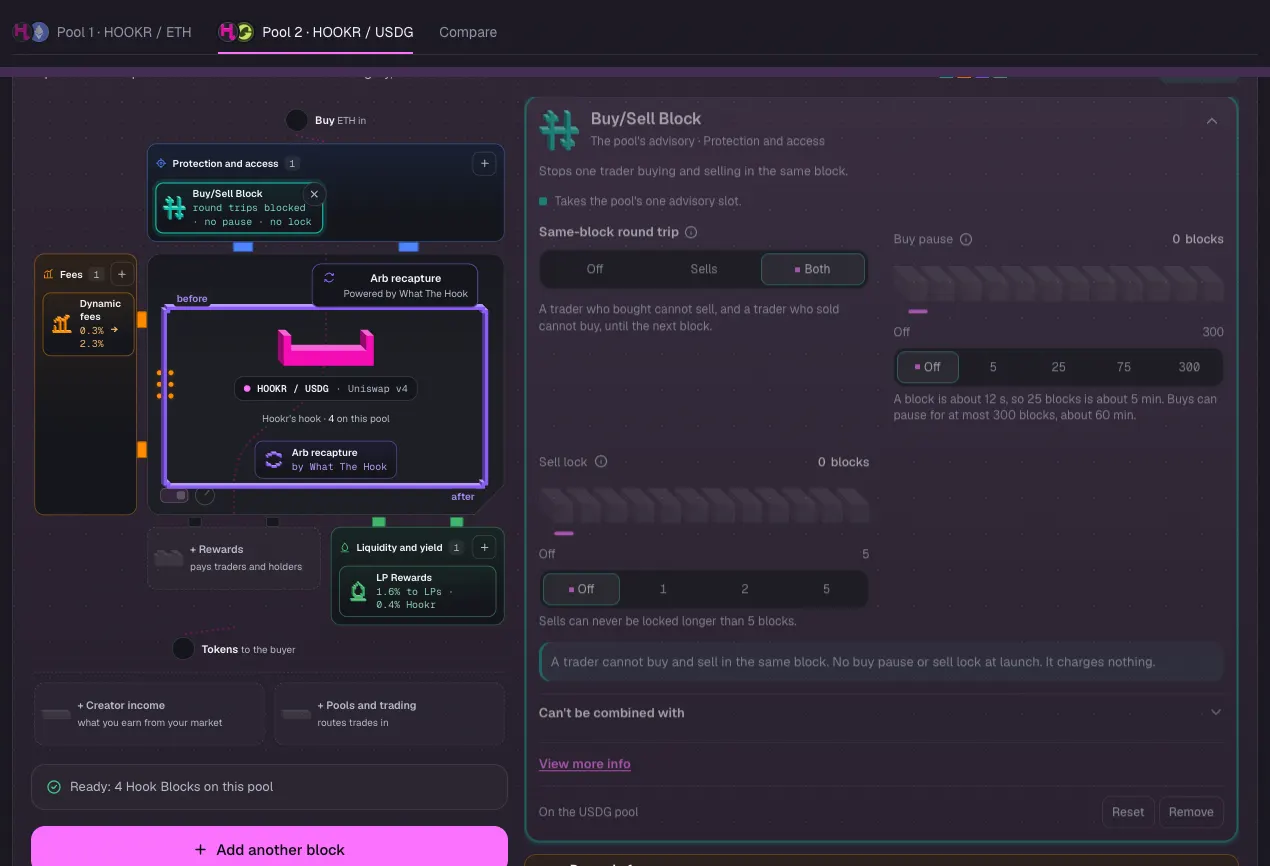
Task: Click the Buy/Sell Block hash icon in the canvas
Action: tap(174, 208)
